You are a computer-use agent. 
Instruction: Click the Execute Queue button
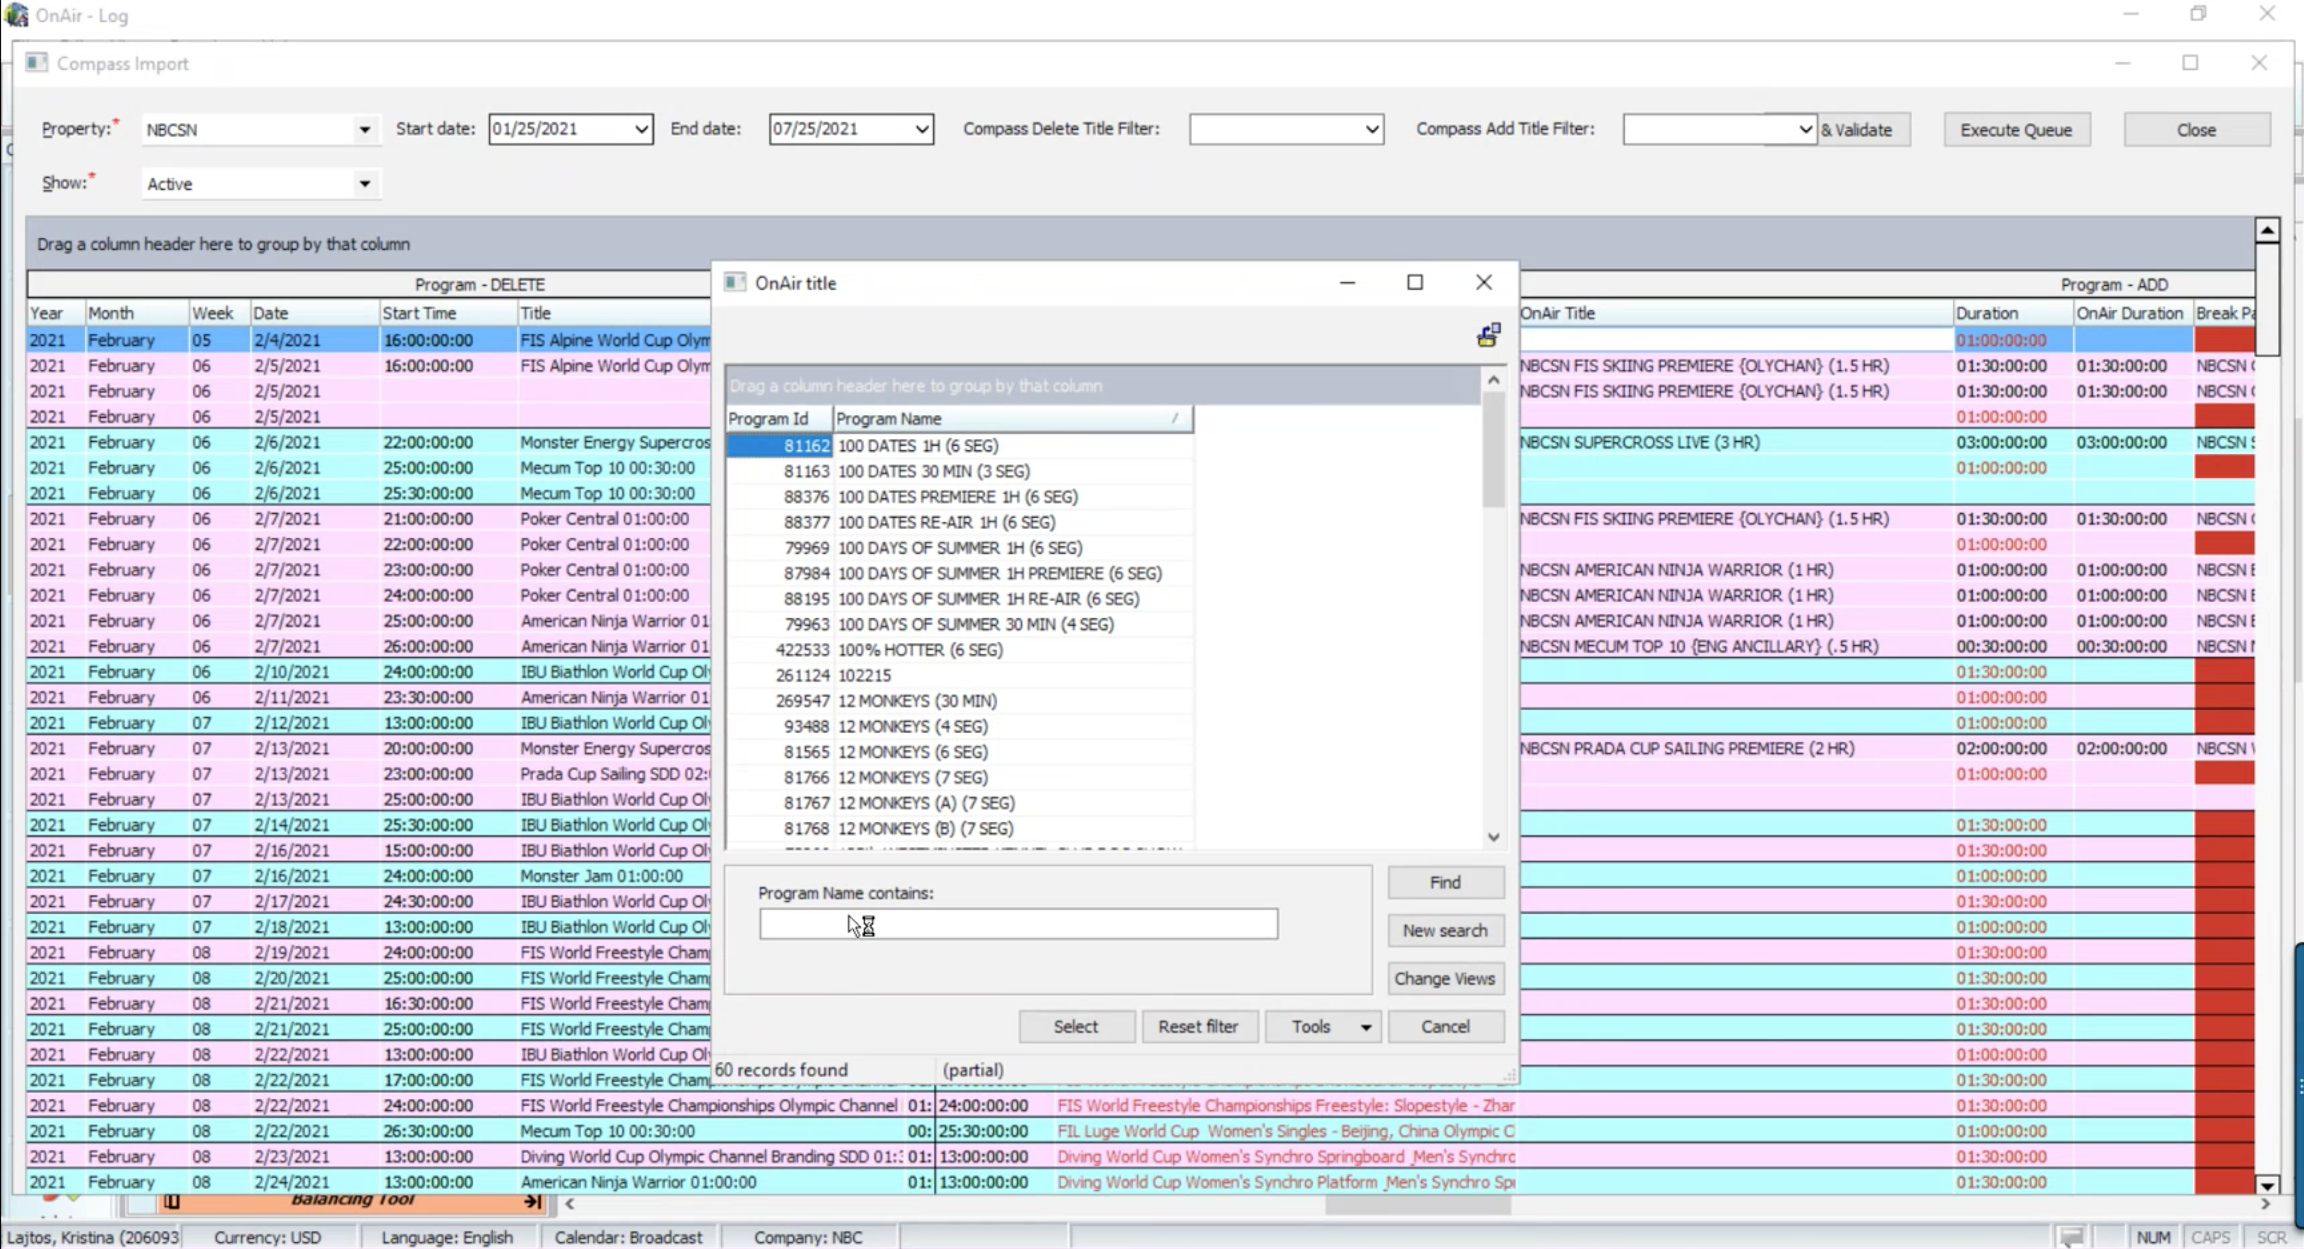[2016, 130]
